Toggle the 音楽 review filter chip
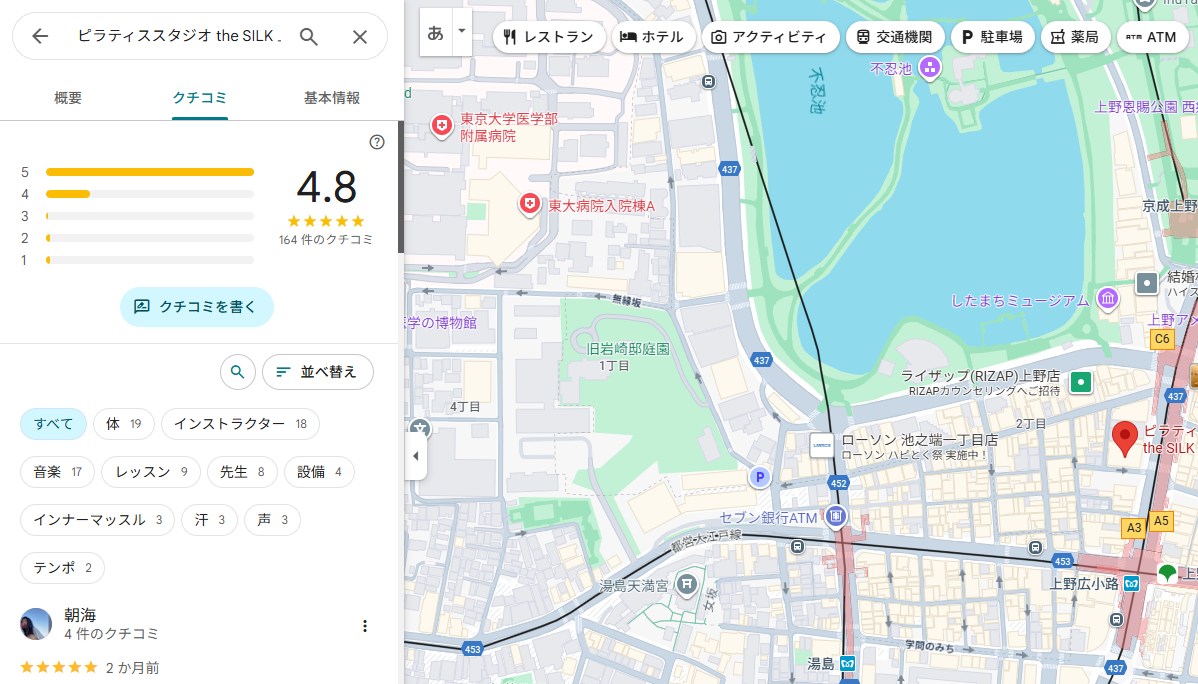Image resolution: width=1198 pixels, height=684 pixels. [x=57, y=472]
